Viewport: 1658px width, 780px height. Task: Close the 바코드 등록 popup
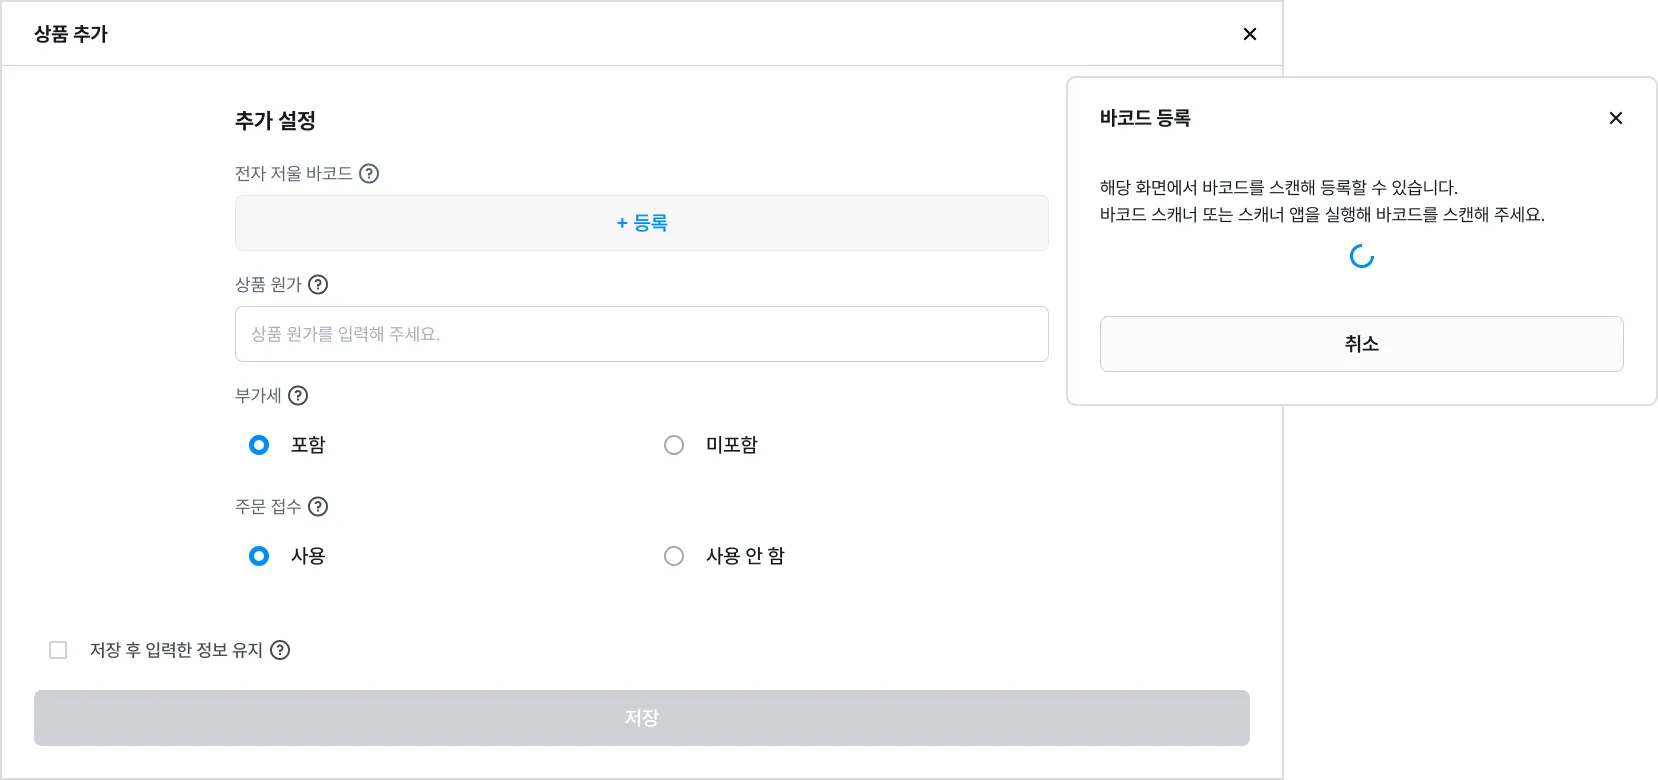(x=1615, y=118)
